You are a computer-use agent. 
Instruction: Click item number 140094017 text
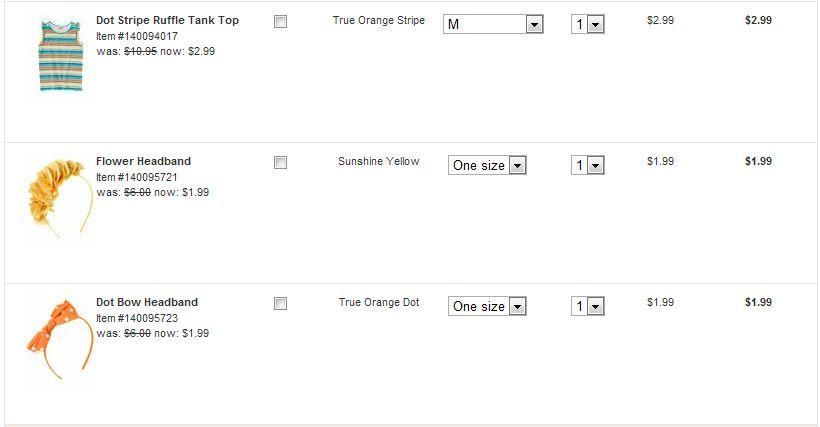pos(137,36)
